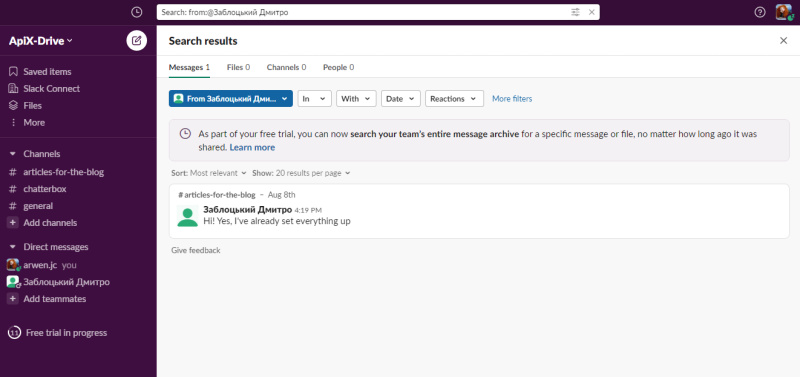
Task: Collapse the Channels section
Action: coord(13,154)
